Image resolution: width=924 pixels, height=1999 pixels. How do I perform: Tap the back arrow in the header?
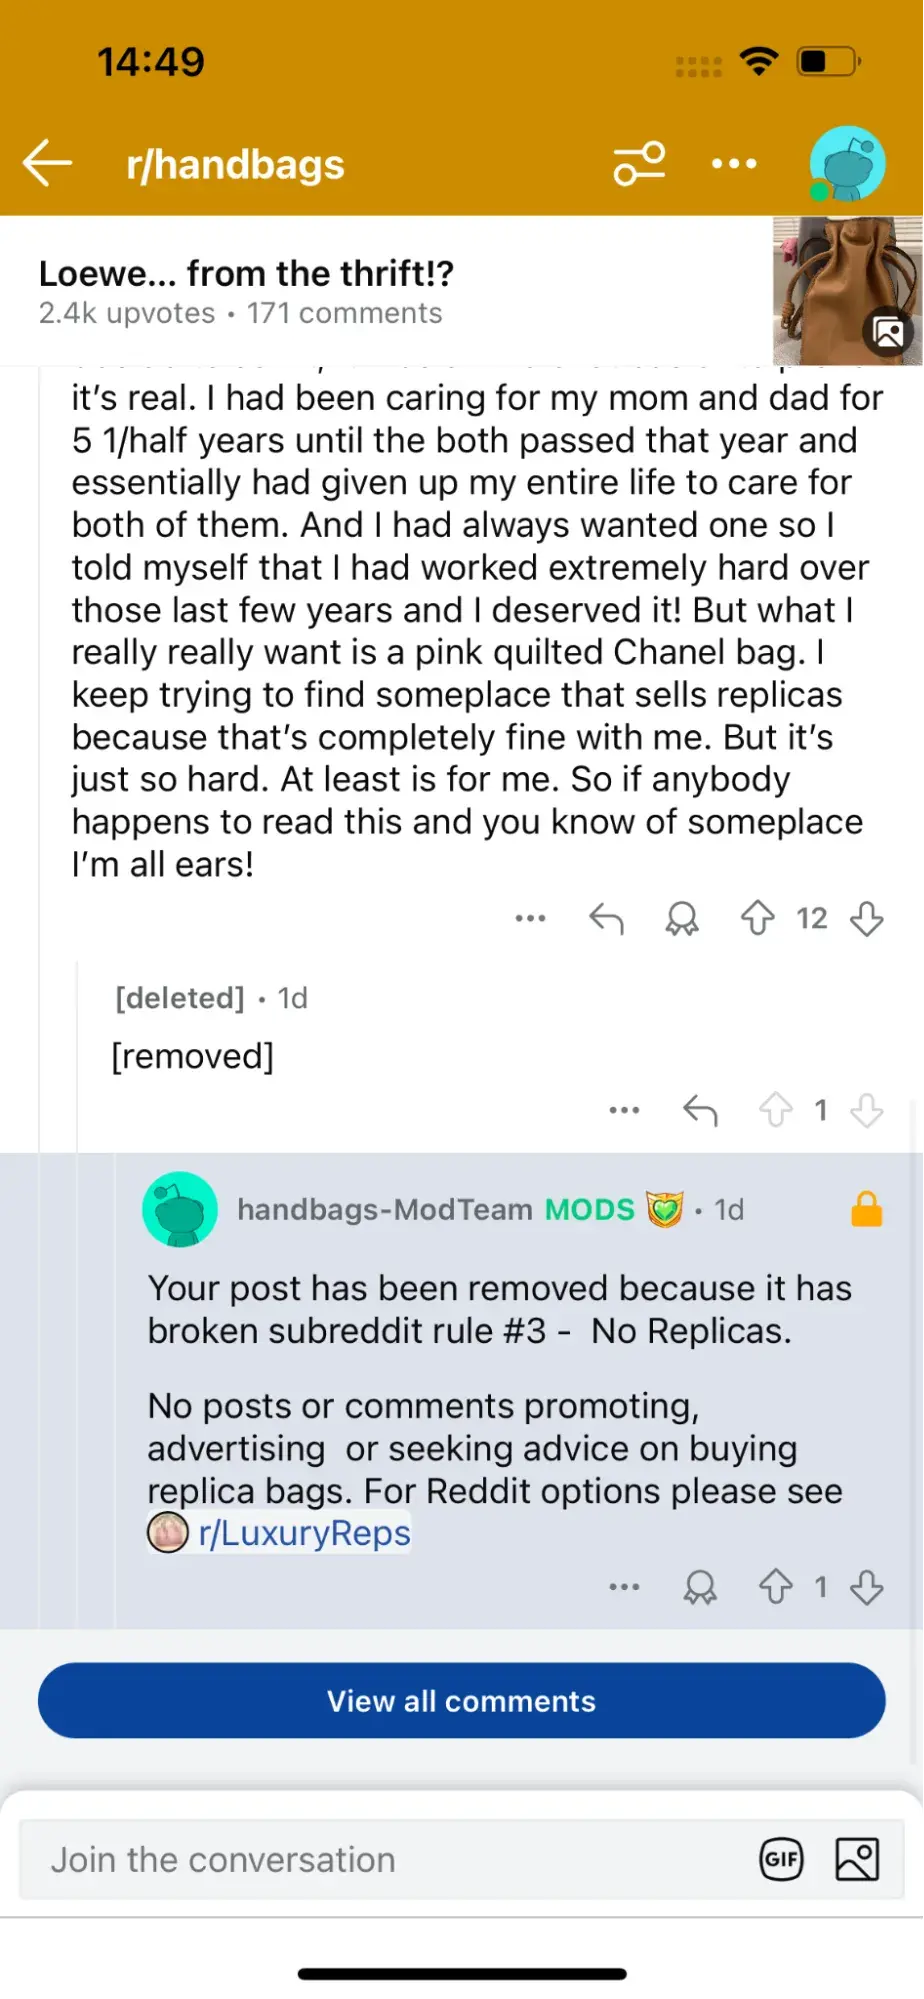(x=48, y=163)
